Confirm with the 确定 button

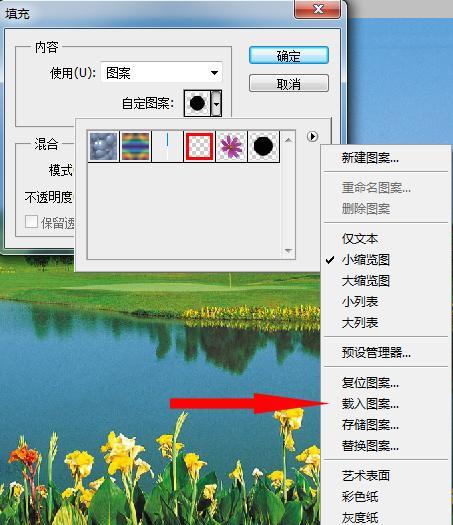(x=289, y=55)
